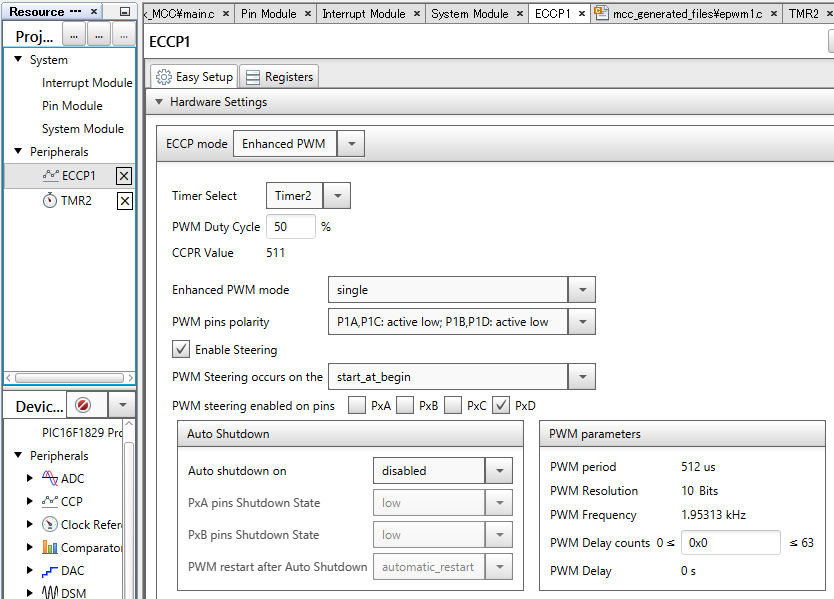834x599 pixels.
Task: Select Interrupt Module in project tree
Action: click(87, 83)
